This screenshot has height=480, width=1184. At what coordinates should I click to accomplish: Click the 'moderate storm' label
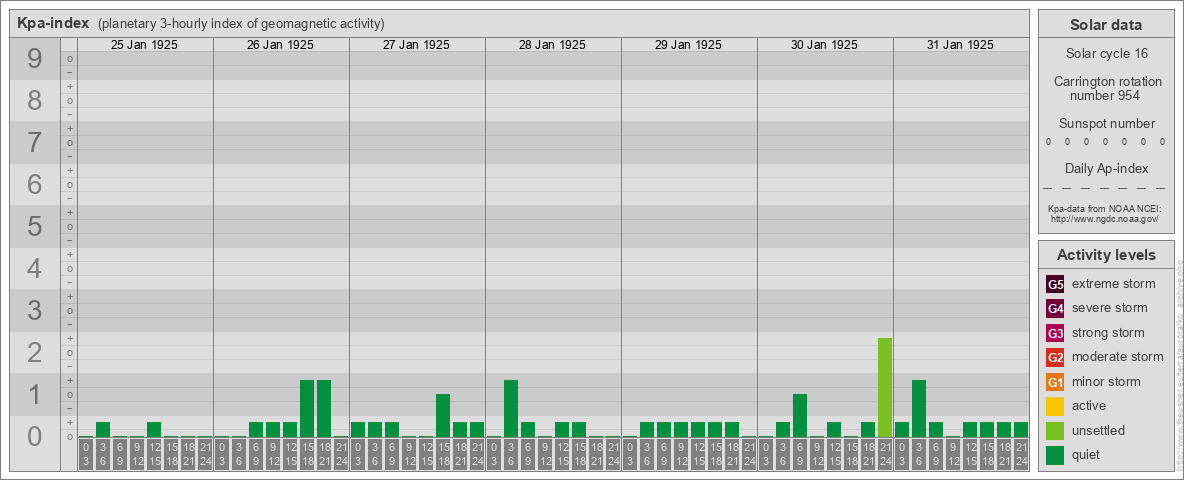point(1118,357)
